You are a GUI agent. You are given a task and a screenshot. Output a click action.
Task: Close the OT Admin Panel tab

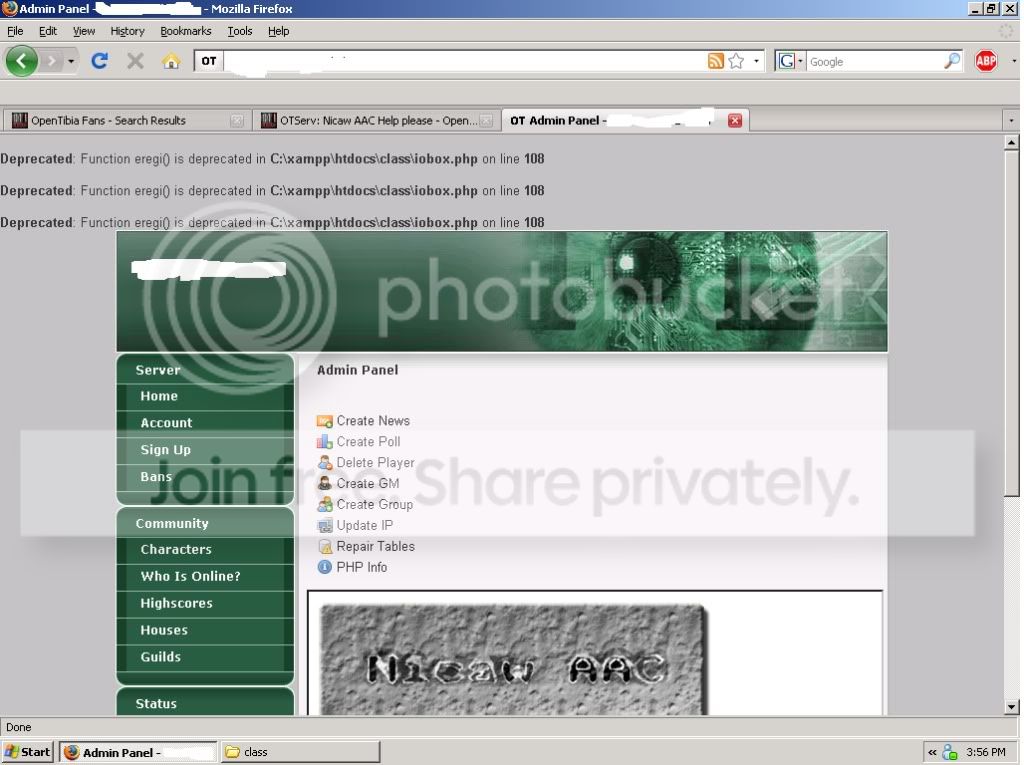pyautogui.click(x=735, y=120)
